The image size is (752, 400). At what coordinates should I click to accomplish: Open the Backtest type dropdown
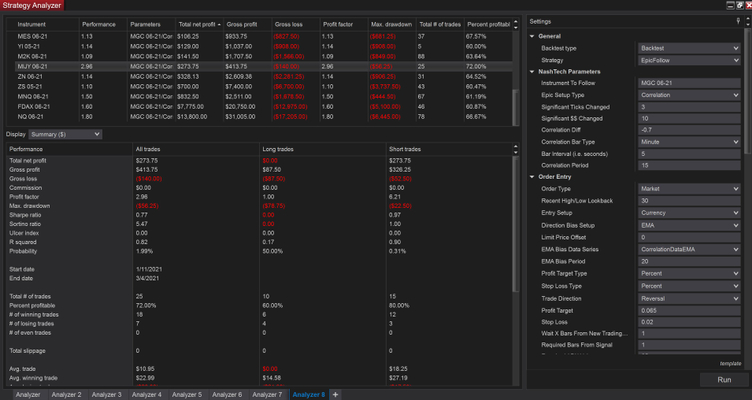pyautogui.click(x=688, y=48)
